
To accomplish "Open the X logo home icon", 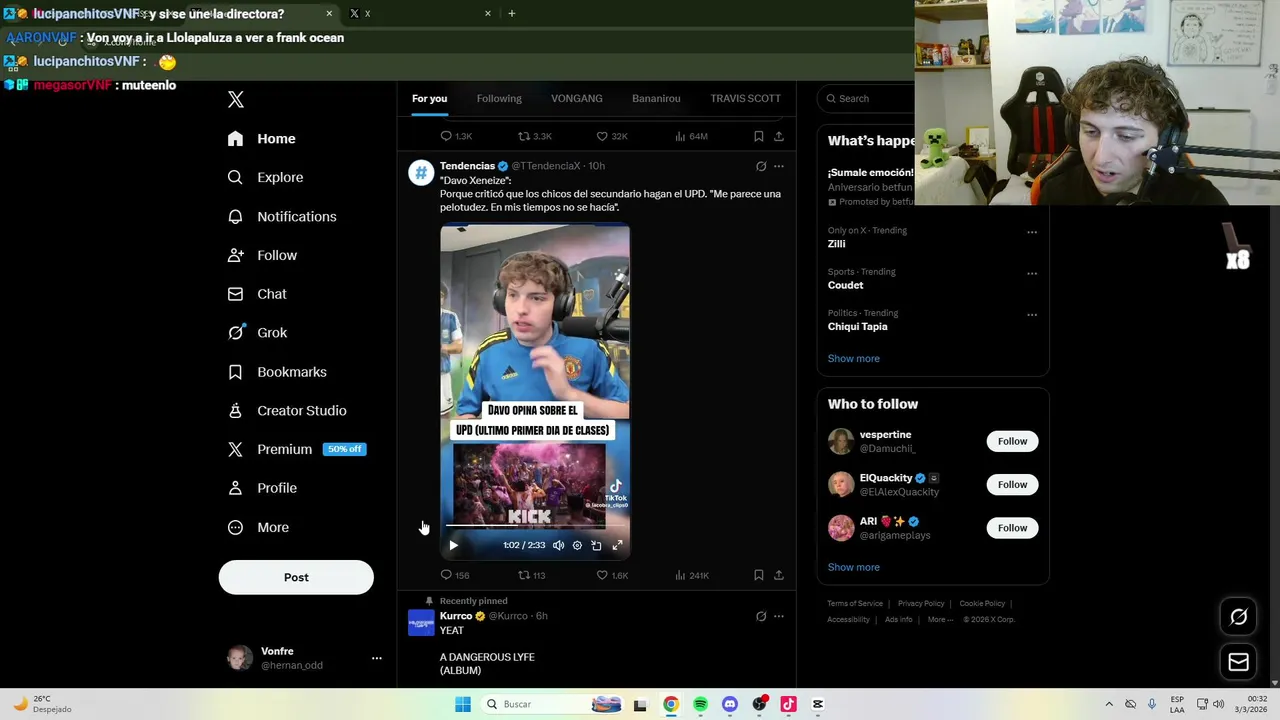I will 235,99.
